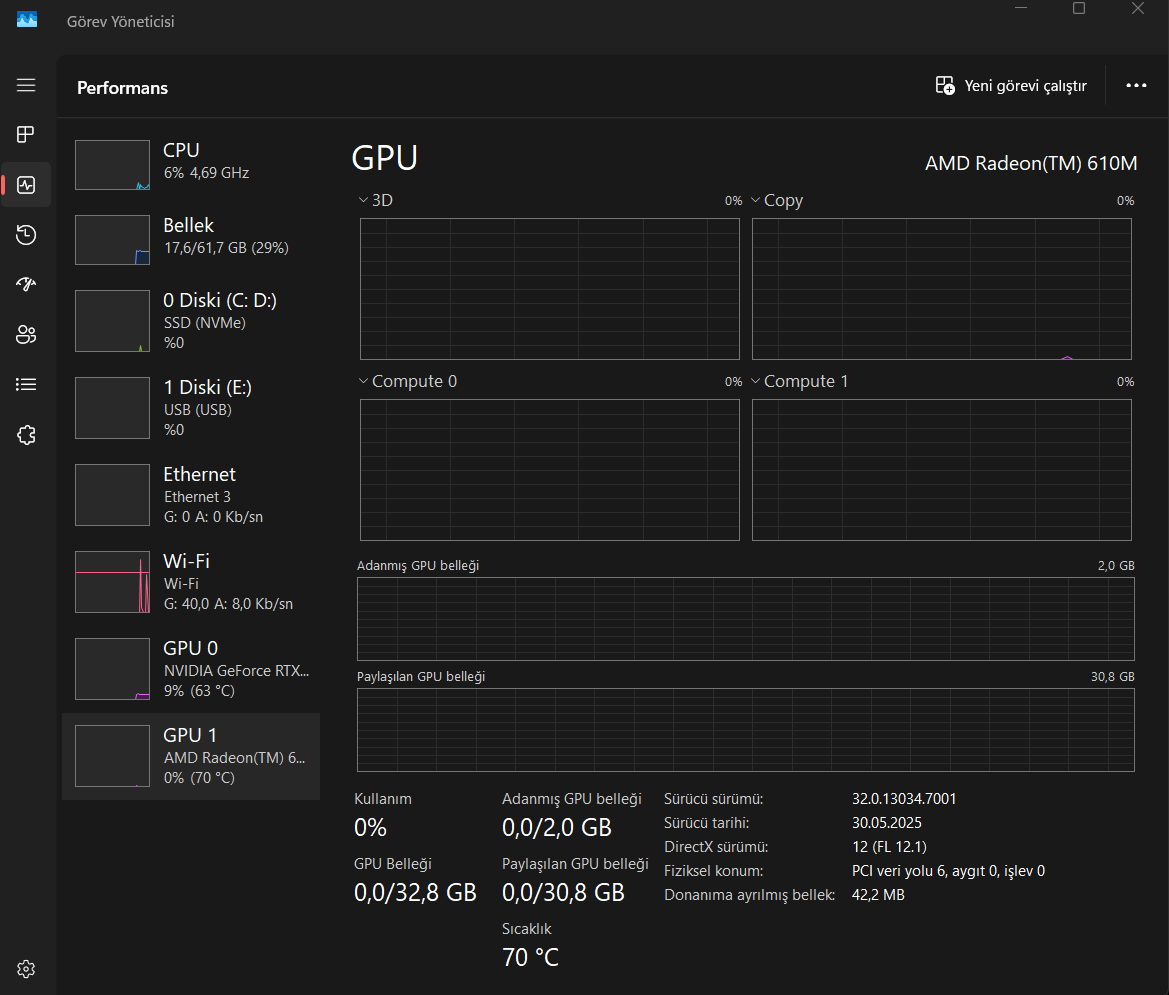The image size is (1169, 995).
Task: Click the CPU mini graph thumbnail
Action: coord(113,165)
